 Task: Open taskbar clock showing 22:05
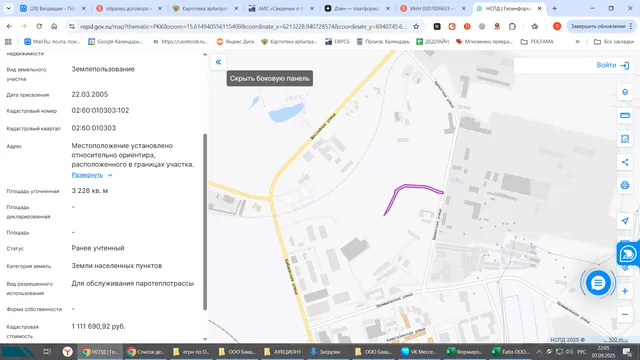tap(603, 351)
